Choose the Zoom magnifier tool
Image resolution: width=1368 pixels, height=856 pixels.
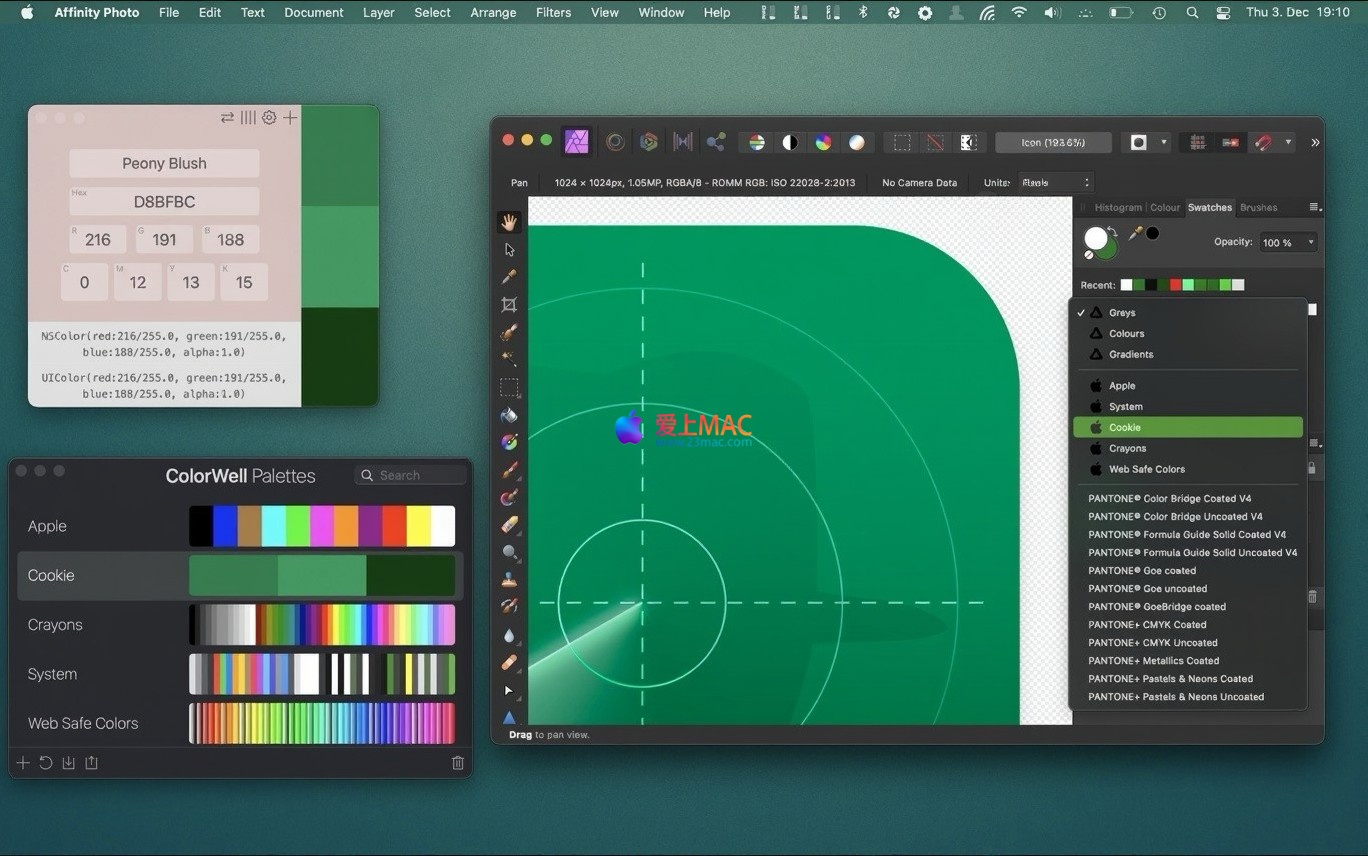tap(509, 552)
